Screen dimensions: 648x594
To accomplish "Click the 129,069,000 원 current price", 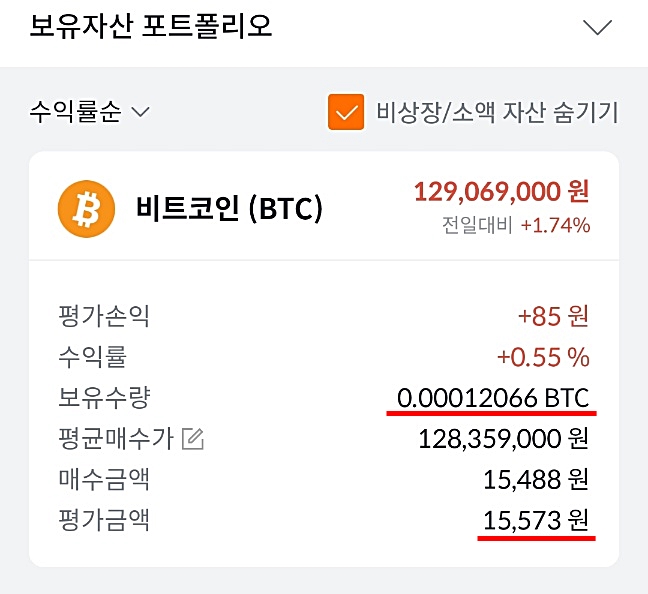I will click(501, 190).
